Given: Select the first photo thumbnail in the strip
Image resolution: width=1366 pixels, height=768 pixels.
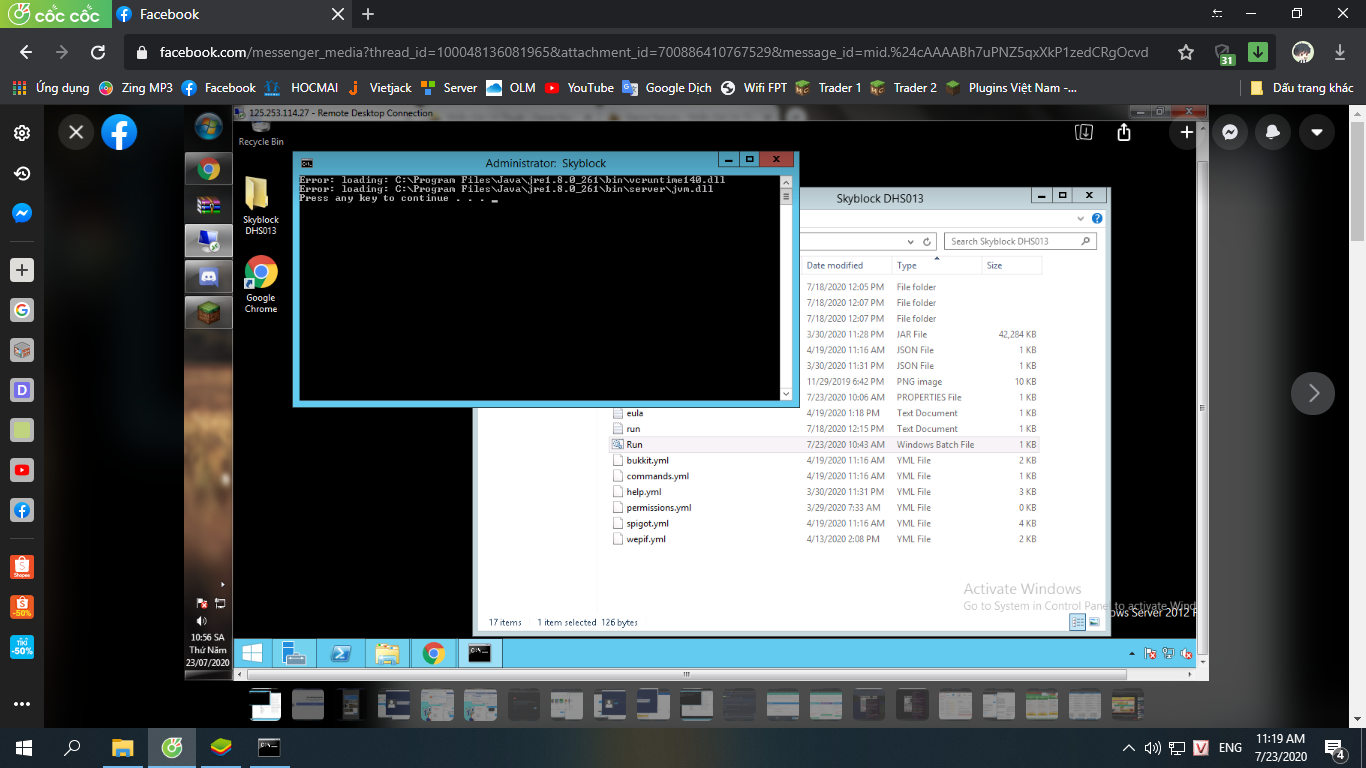Looking at the screenshot, I should click(x=265, y=704).
